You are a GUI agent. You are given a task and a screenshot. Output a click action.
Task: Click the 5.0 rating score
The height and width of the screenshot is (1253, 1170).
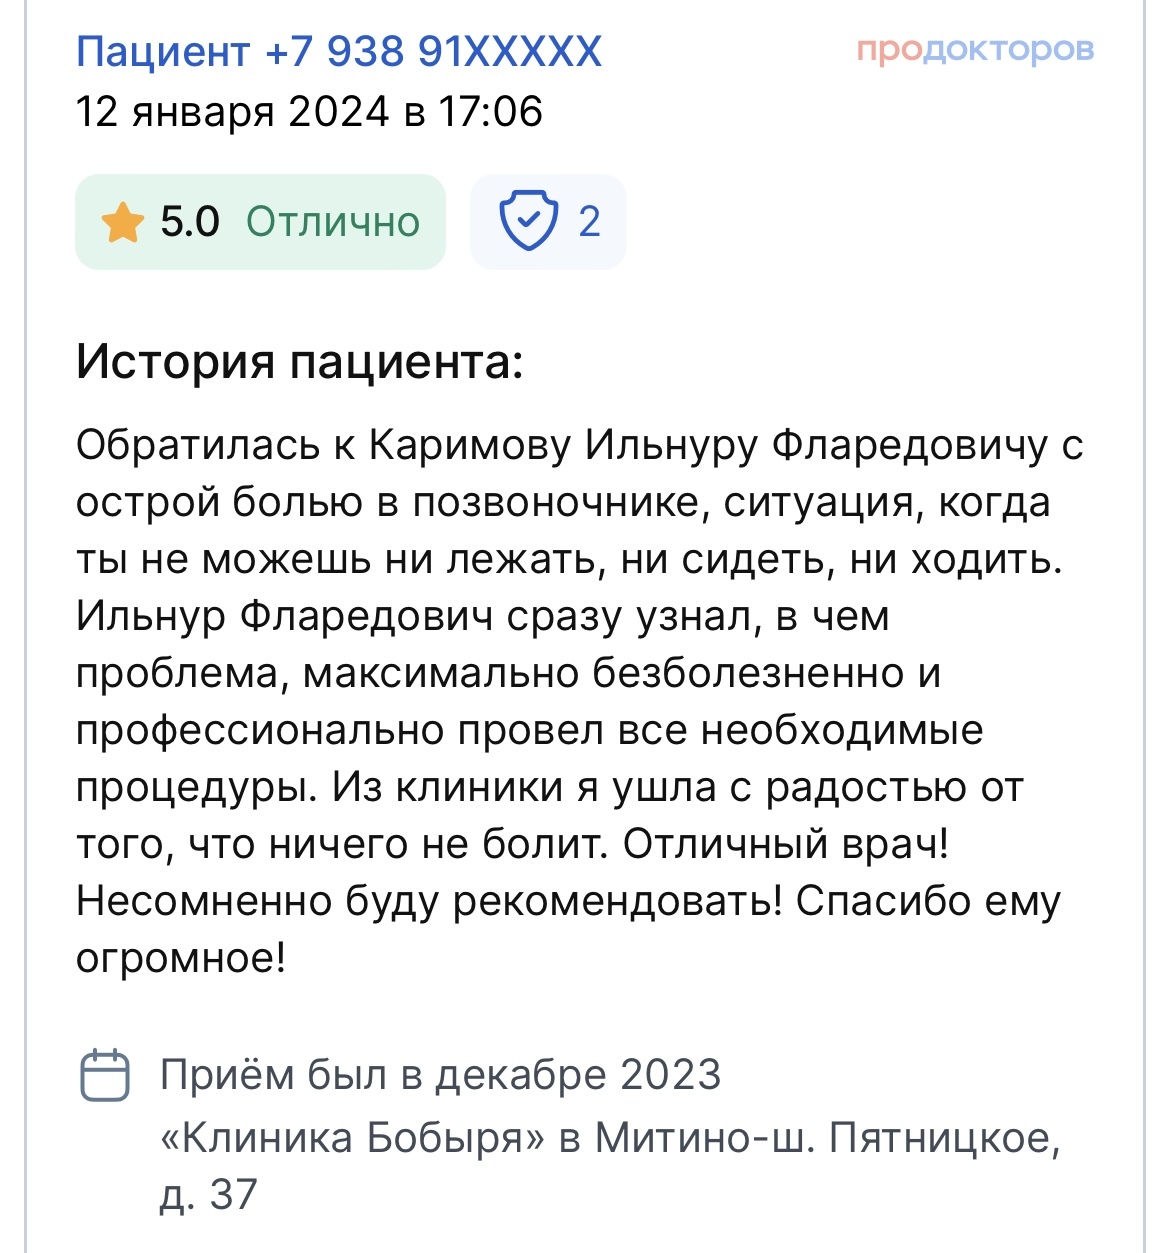[190, 222]
